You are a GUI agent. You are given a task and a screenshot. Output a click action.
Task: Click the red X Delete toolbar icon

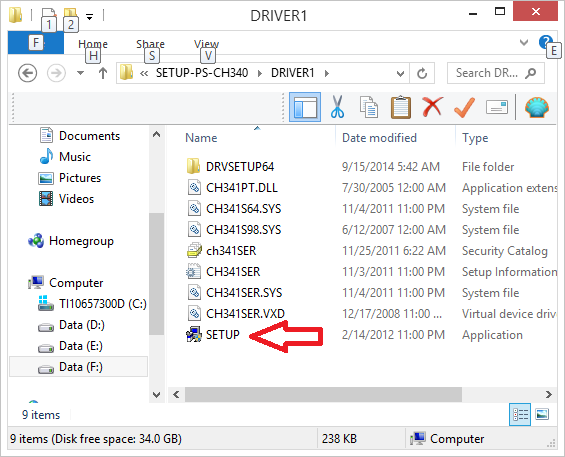pos(432,107)
